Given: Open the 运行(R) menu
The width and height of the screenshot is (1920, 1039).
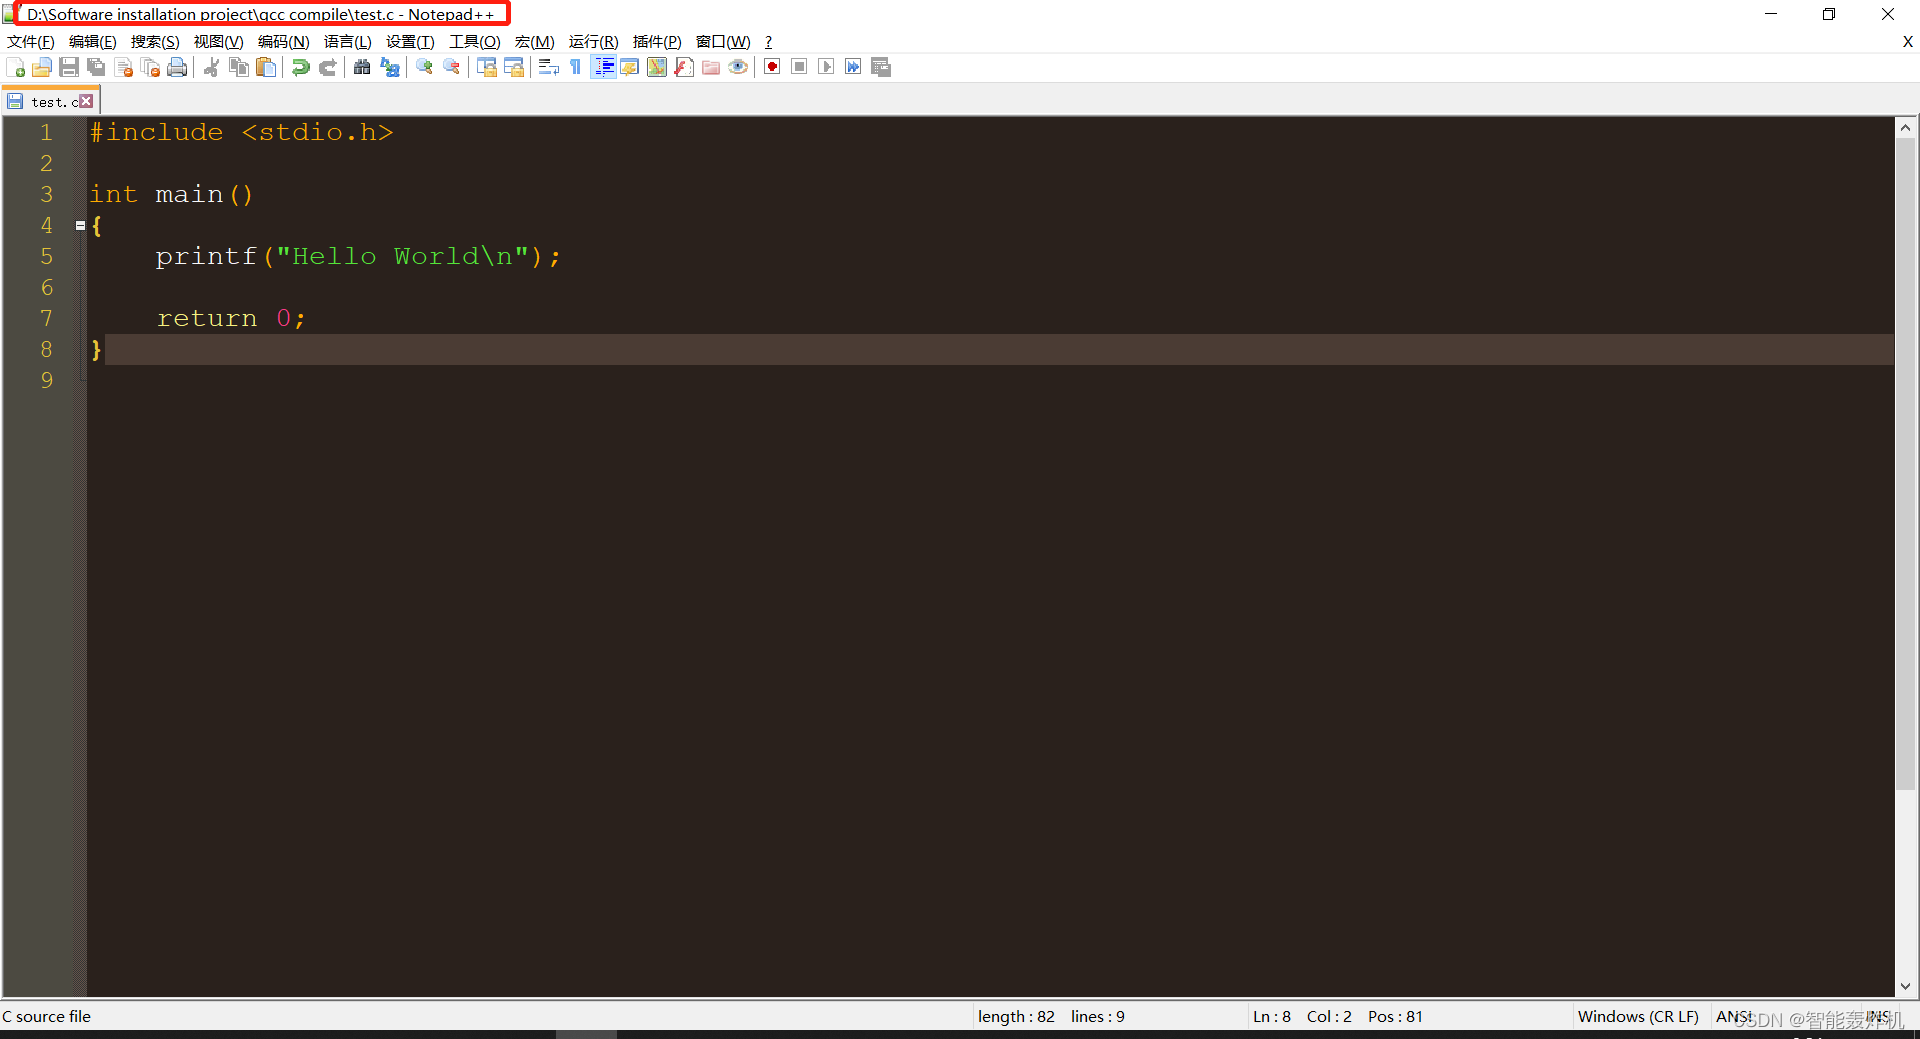Looking at the screenshot, I should pos(593,41).
